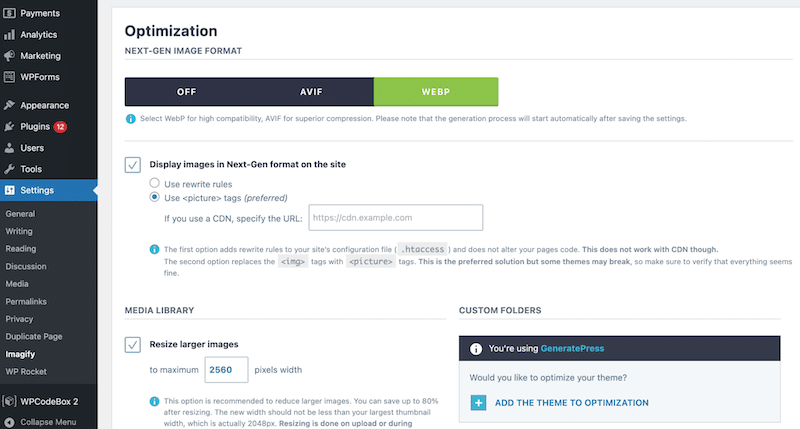Click the CDN URL input field
800x429 pixels.
pyautogui.click(x=395, y=218)
